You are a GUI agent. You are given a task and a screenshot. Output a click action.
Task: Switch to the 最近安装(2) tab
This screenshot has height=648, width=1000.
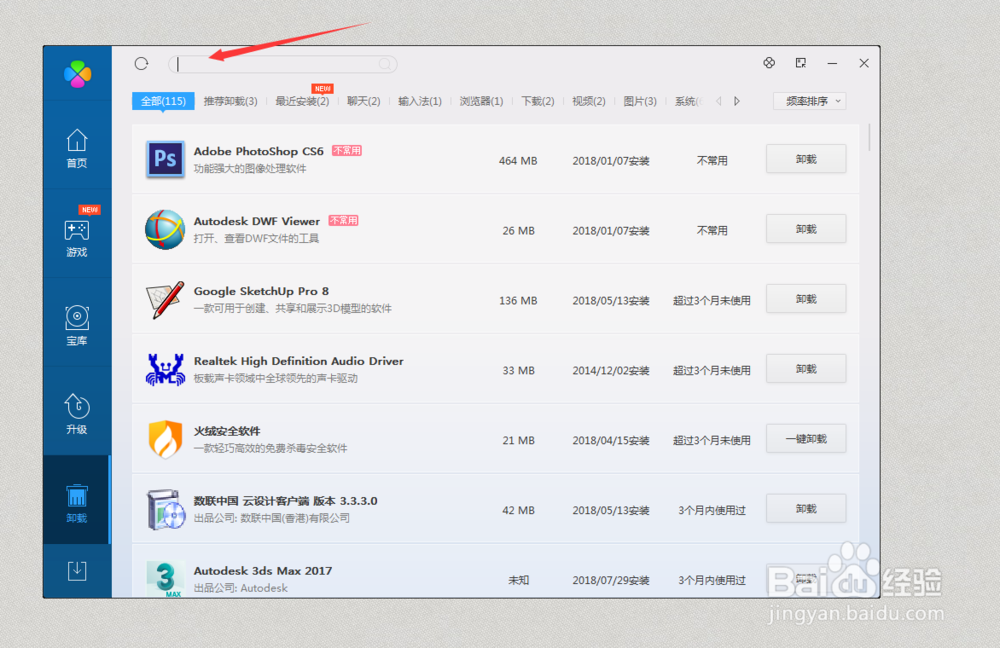pos(302,101)
